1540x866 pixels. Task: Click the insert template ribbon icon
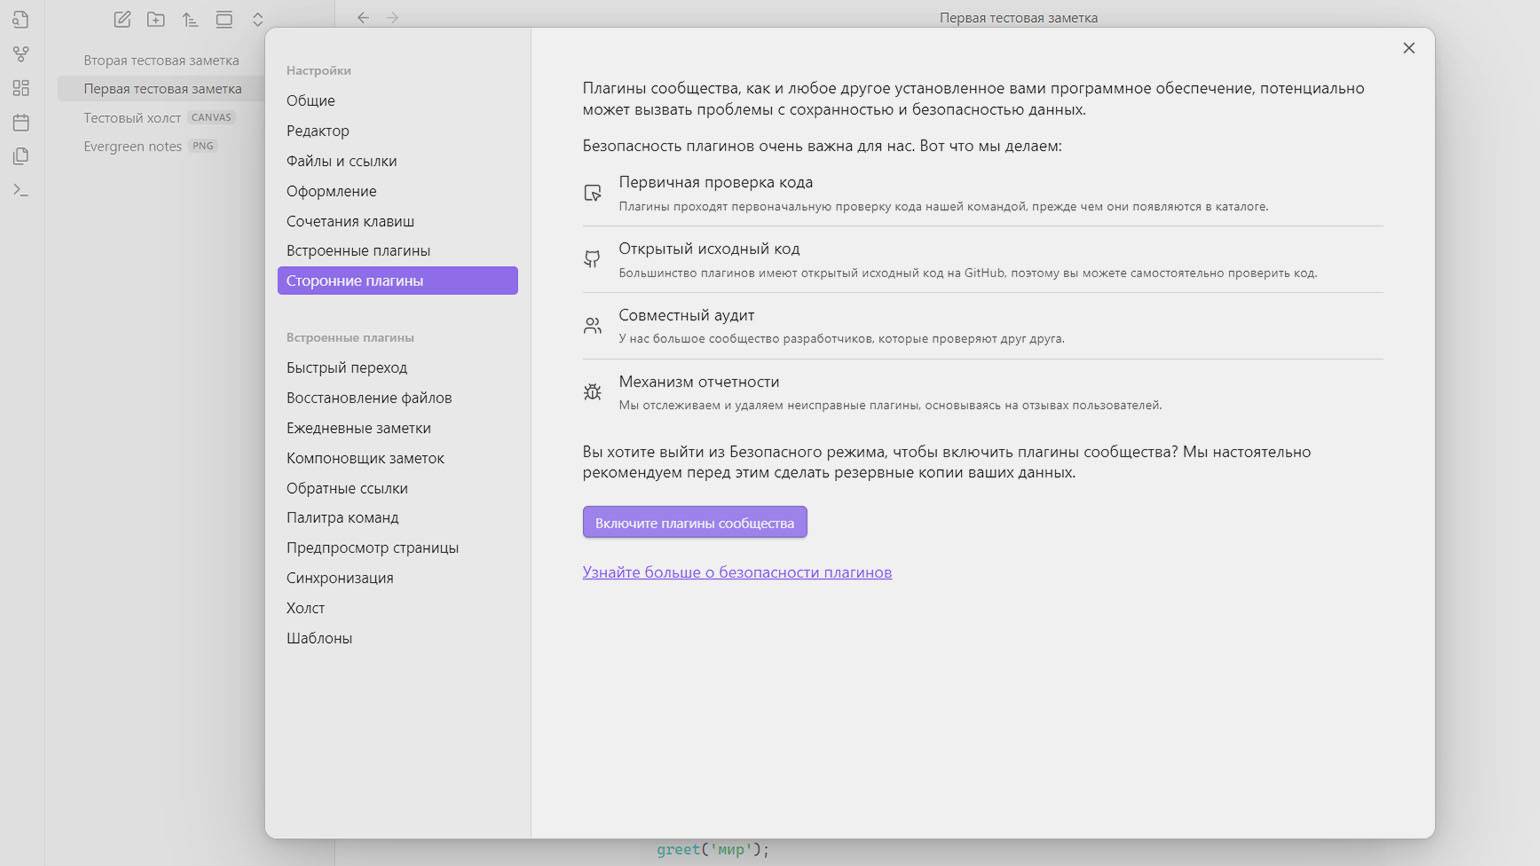21,156
